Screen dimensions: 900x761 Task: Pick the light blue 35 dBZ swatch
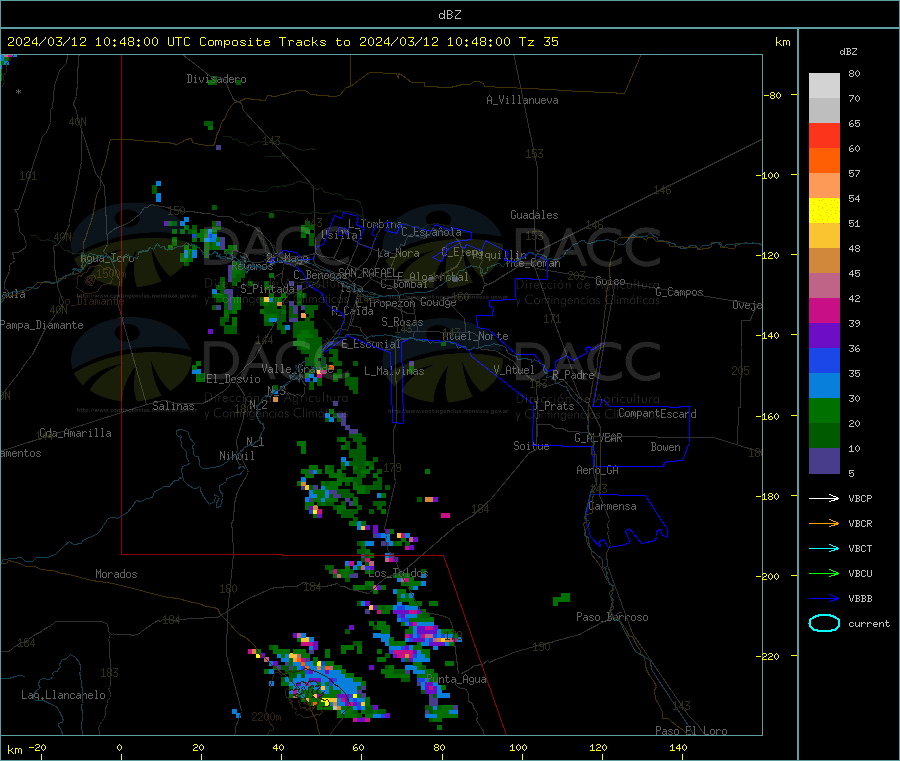click(x=824, y=386)
